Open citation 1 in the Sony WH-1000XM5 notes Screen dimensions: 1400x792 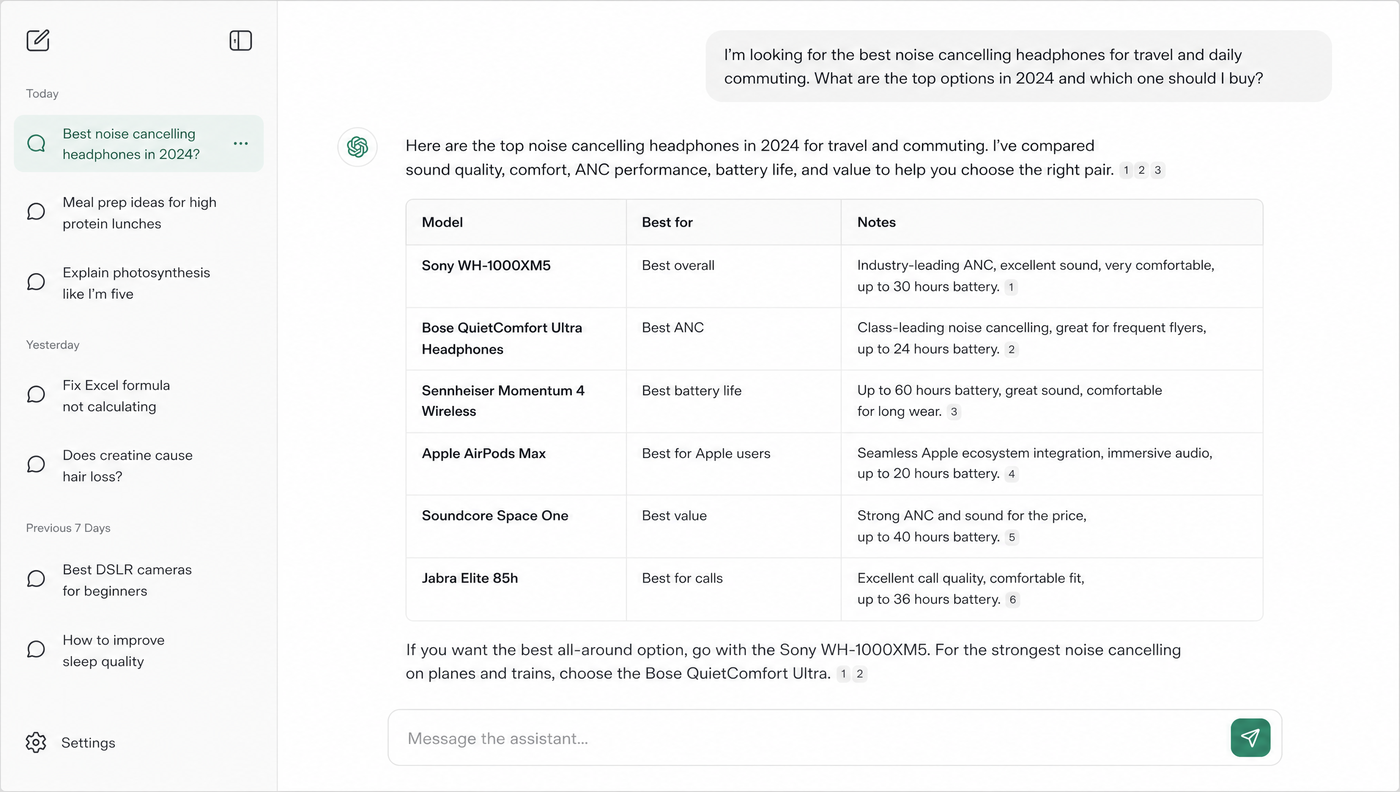click(x=1011, y=288)
